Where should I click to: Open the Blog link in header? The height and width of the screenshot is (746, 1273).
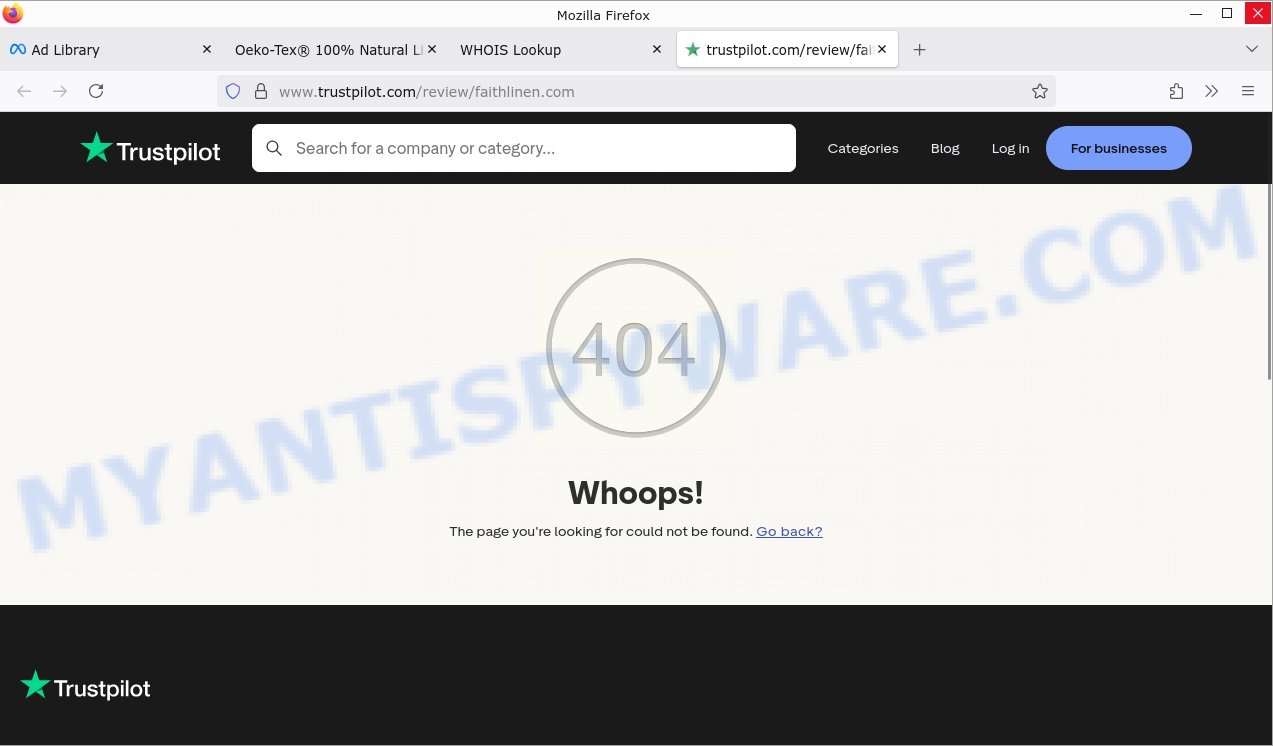[x=945, y=148]
